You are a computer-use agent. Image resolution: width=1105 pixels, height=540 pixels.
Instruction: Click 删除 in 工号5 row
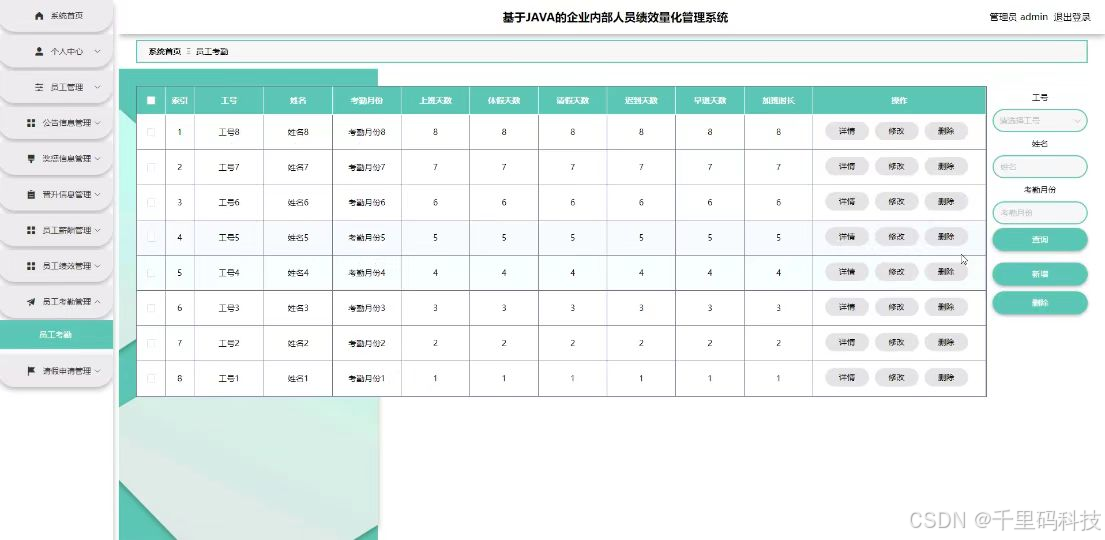coord(946,237)
